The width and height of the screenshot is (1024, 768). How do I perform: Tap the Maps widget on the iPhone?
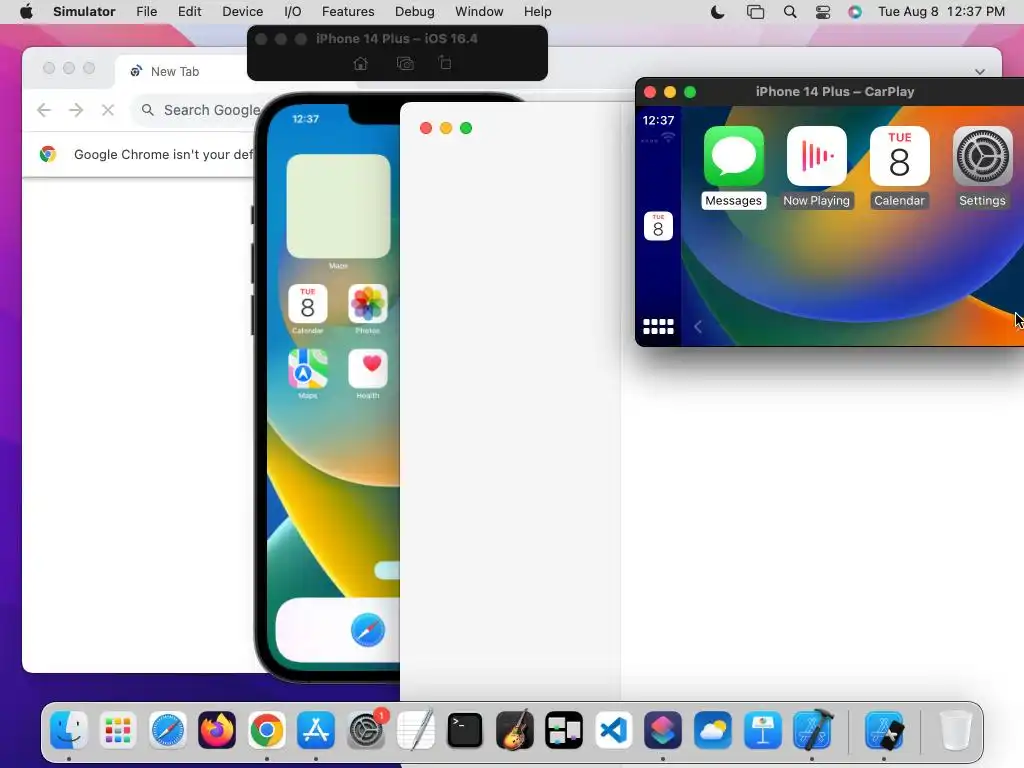[338, 206]
